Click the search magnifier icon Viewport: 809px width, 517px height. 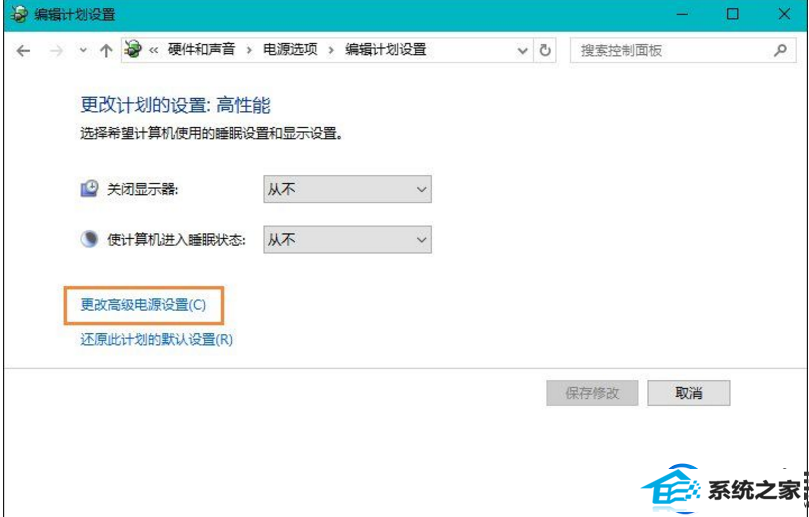[x=781, y=50]
